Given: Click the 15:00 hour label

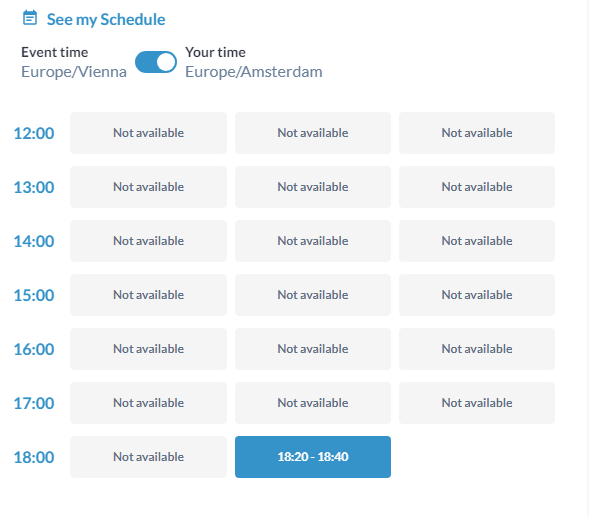Looking at the screenshot, I should tap(34, 296).
